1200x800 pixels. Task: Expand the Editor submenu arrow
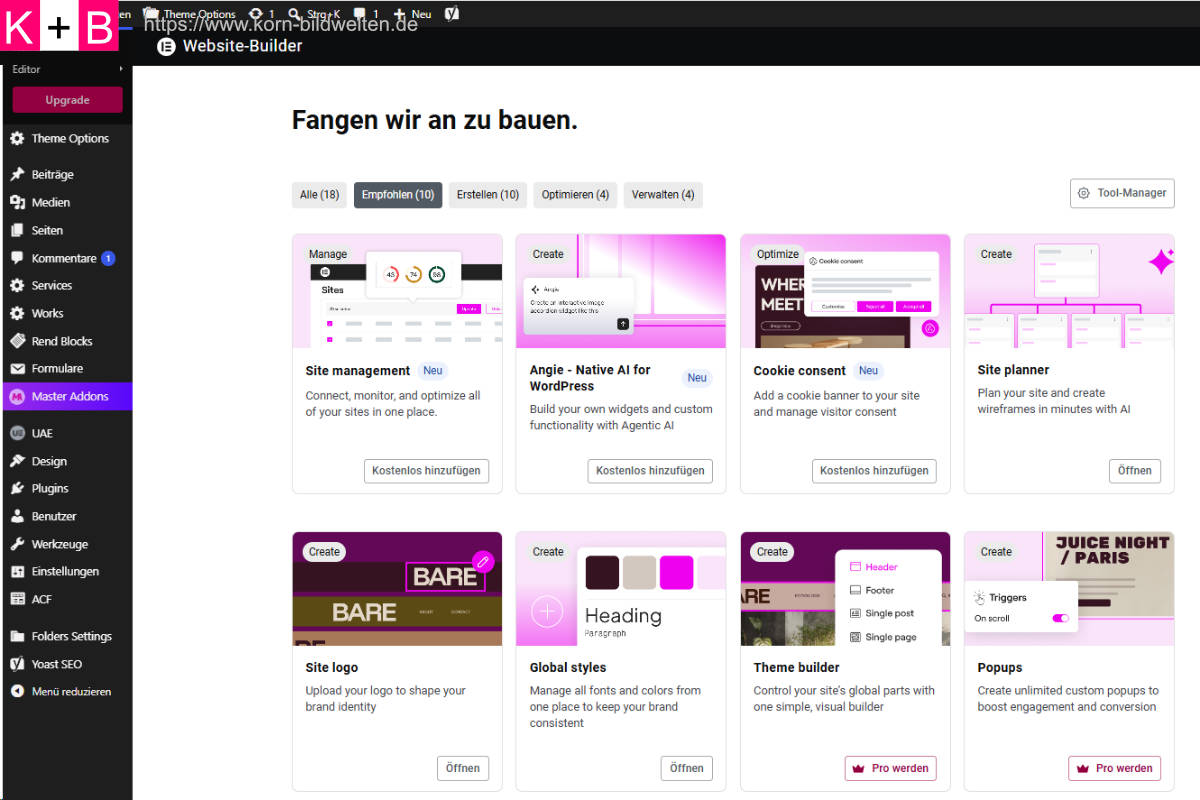(x=121, y=69)
